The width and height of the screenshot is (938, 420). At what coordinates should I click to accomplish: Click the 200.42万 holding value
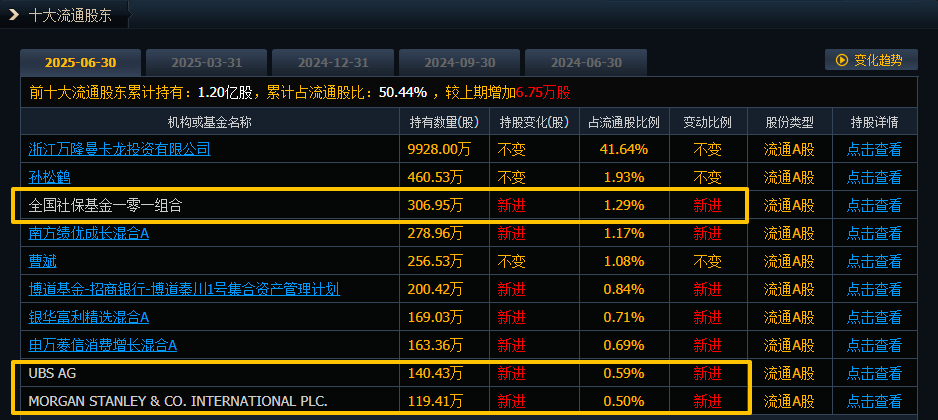[x=435, y=290]
